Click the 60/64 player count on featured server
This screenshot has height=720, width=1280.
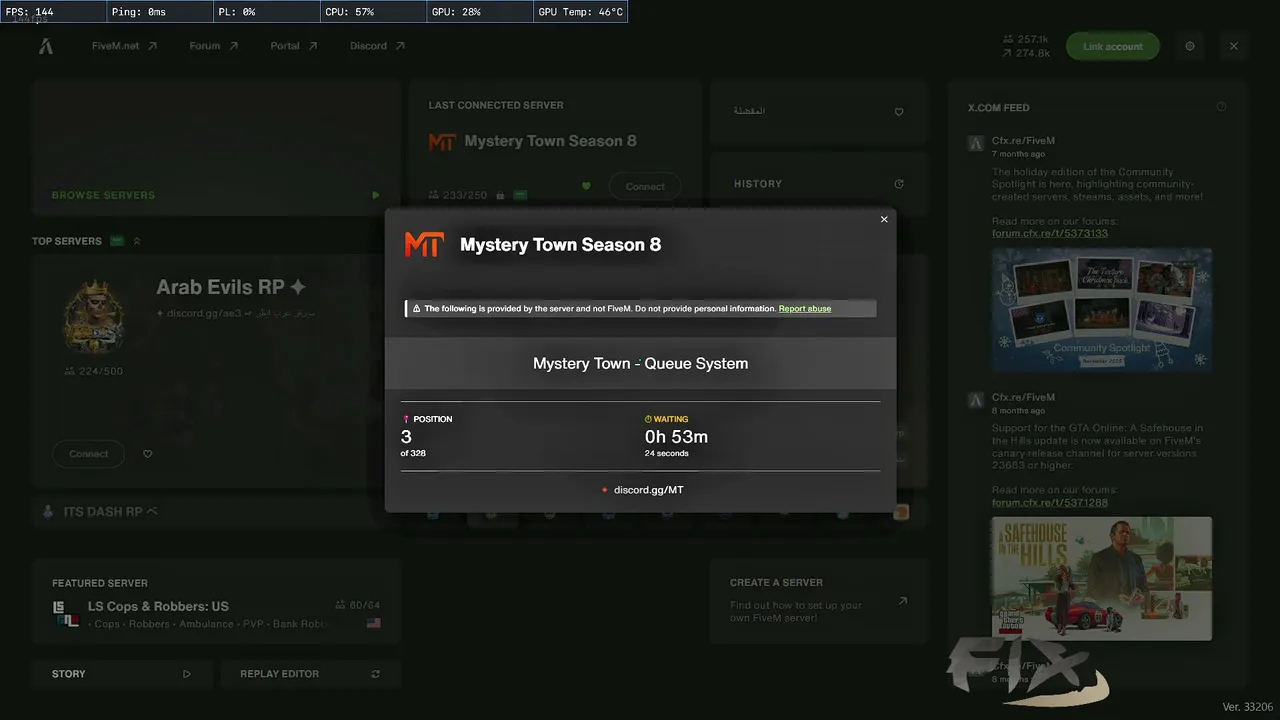coord(358,605)
